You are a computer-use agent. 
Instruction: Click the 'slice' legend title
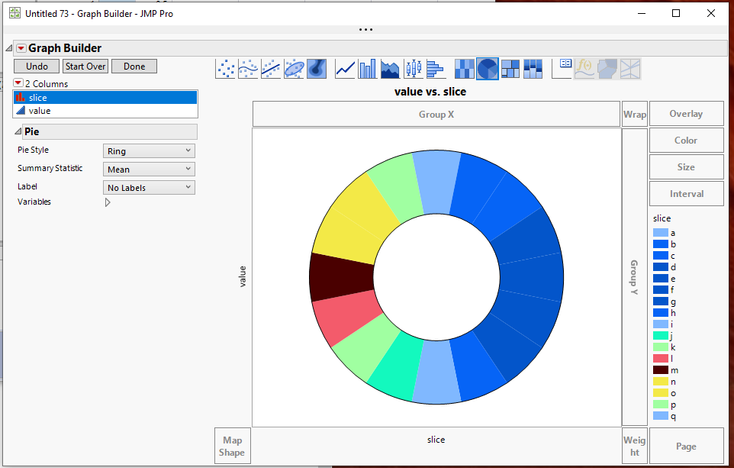[662, 218]
